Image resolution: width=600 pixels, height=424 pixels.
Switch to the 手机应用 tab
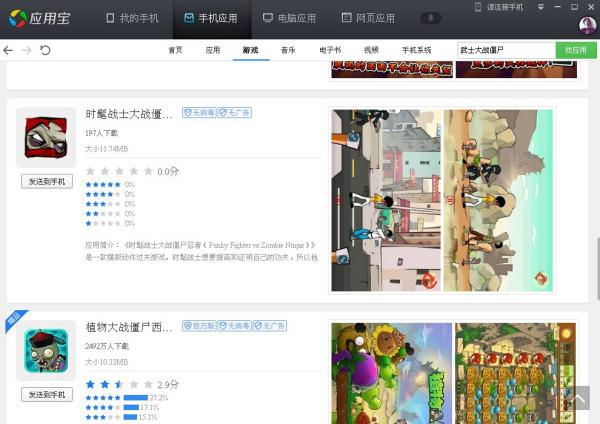coord(211,18)
